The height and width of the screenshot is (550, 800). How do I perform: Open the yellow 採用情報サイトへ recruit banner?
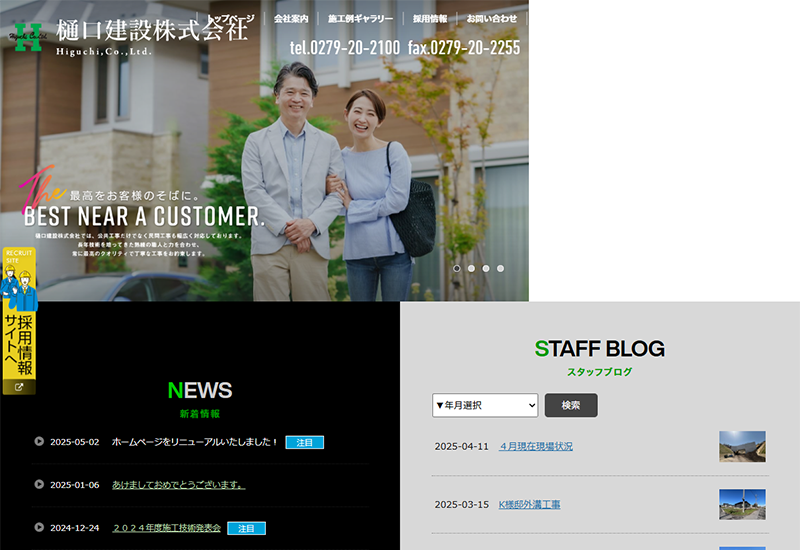(19, 320)
